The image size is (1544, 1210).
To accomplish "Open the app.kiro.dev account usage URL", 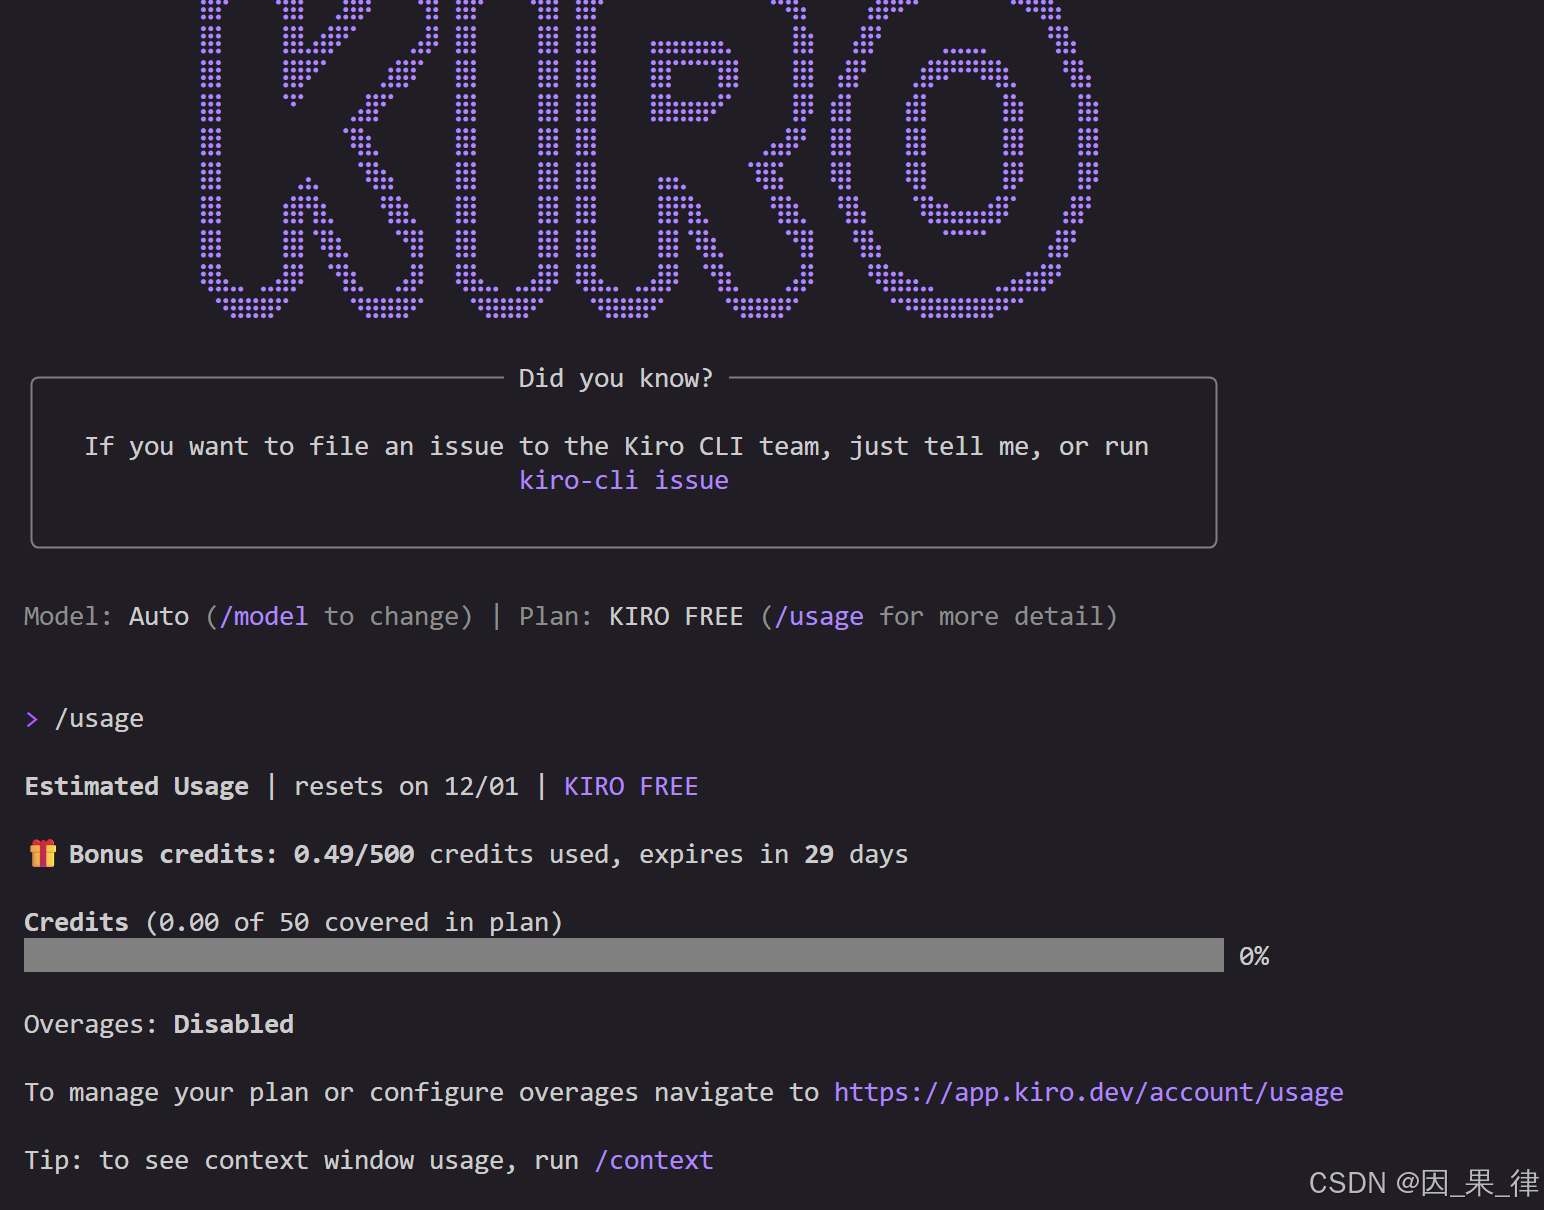I will point(1088,1092).
